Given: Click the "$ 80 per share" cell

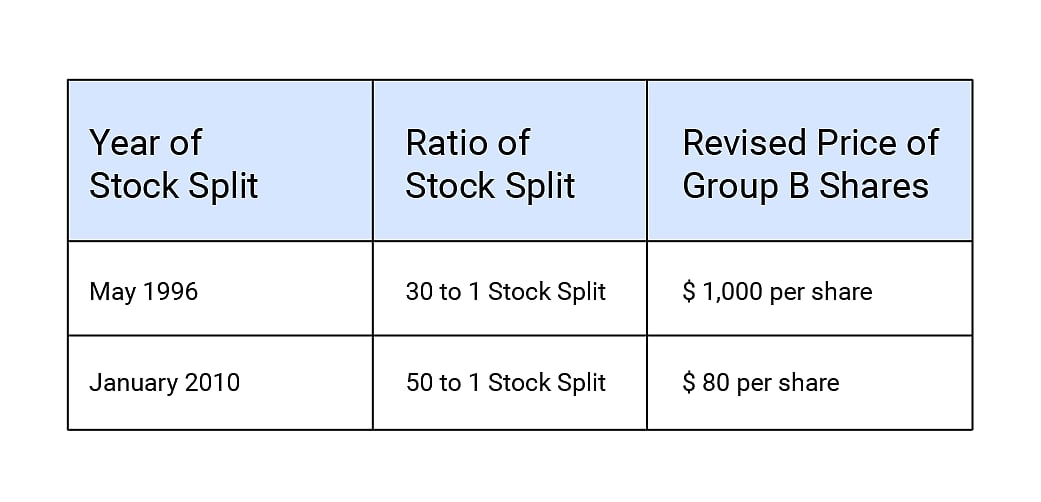Looking at the screenshot, I should click(809, 382).
